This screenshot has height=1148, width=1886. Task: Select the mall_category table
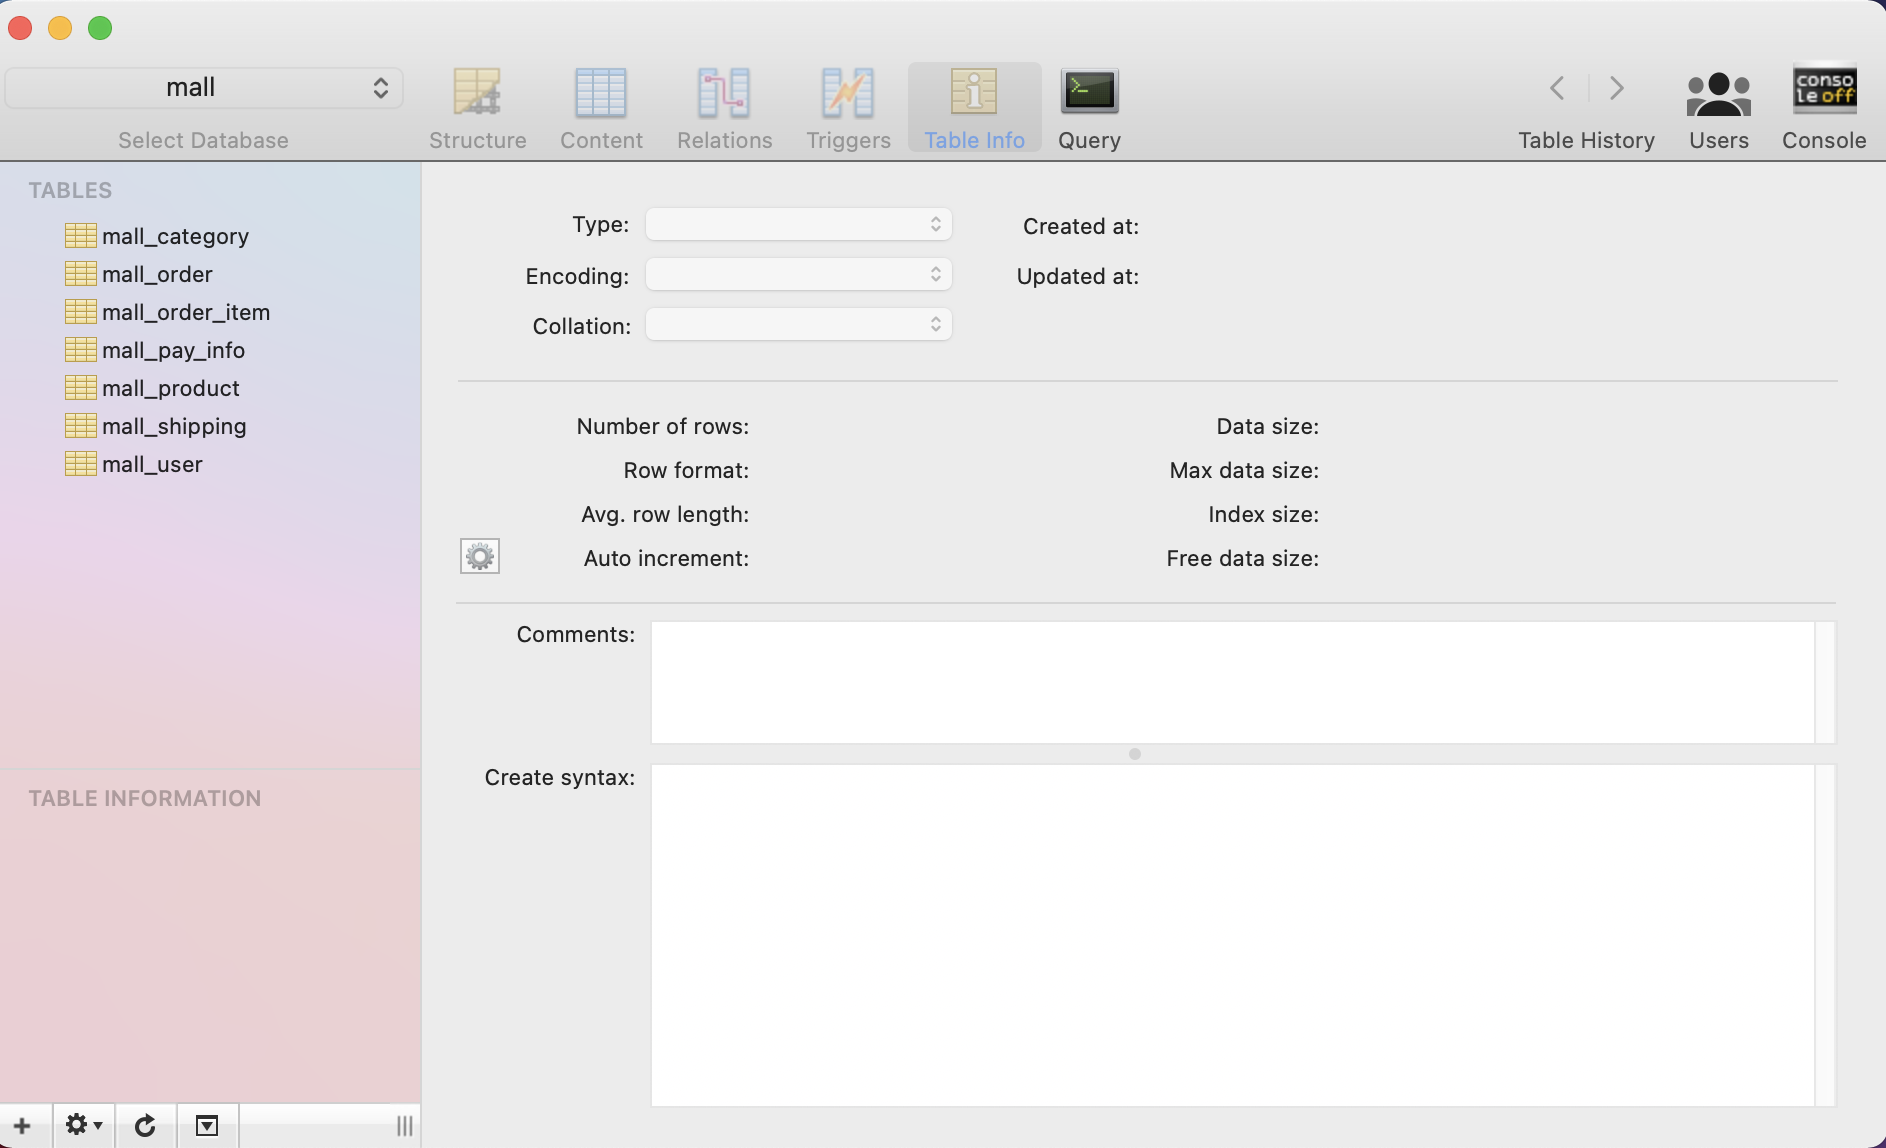pyautogui.click(x=175, y=236)
